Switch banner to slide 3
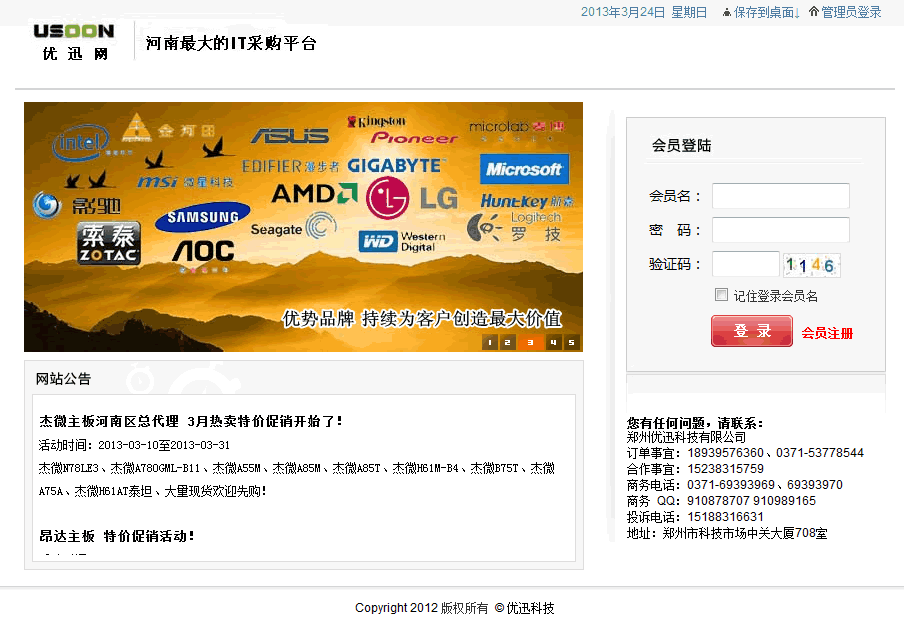The height and width of the screenshot is (630, 904). (530, 342)
